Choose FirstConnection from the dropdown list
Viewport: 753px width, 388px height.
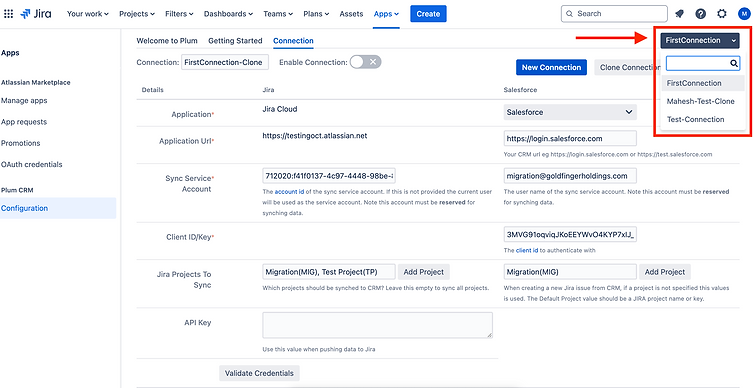click(703, 83)
